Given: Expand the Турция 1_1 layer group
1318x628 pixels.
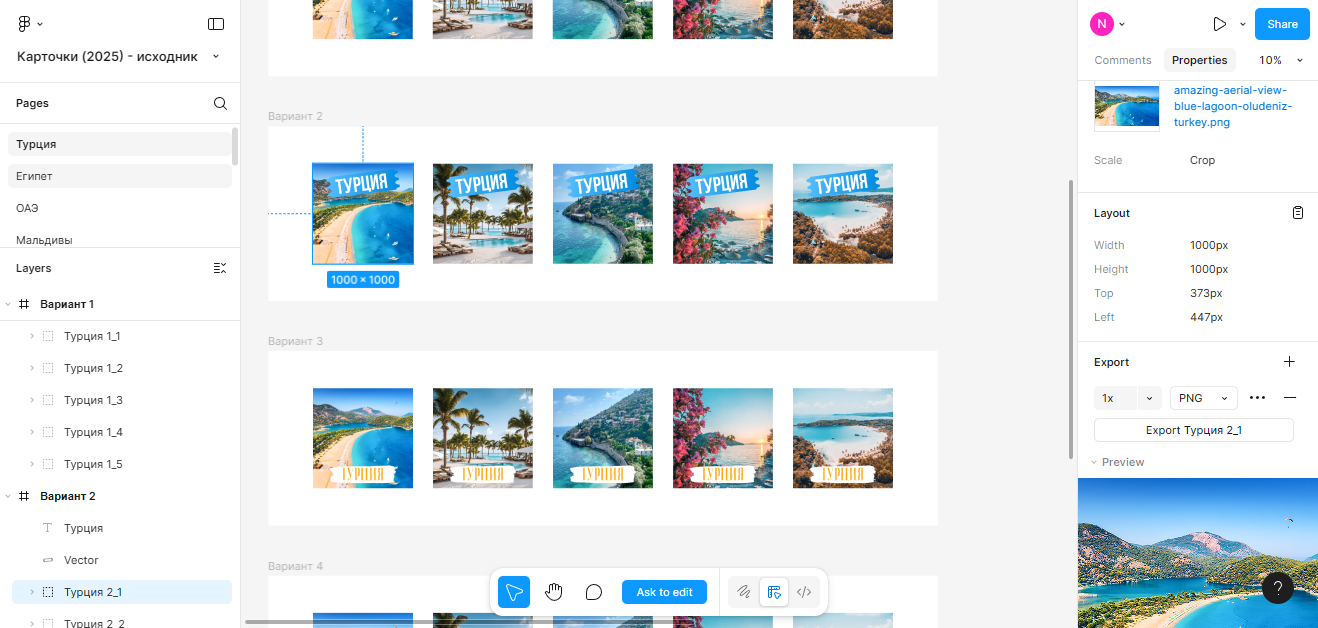Looking at the screenshot, I should pyautogui.click(x=32, y=336).
